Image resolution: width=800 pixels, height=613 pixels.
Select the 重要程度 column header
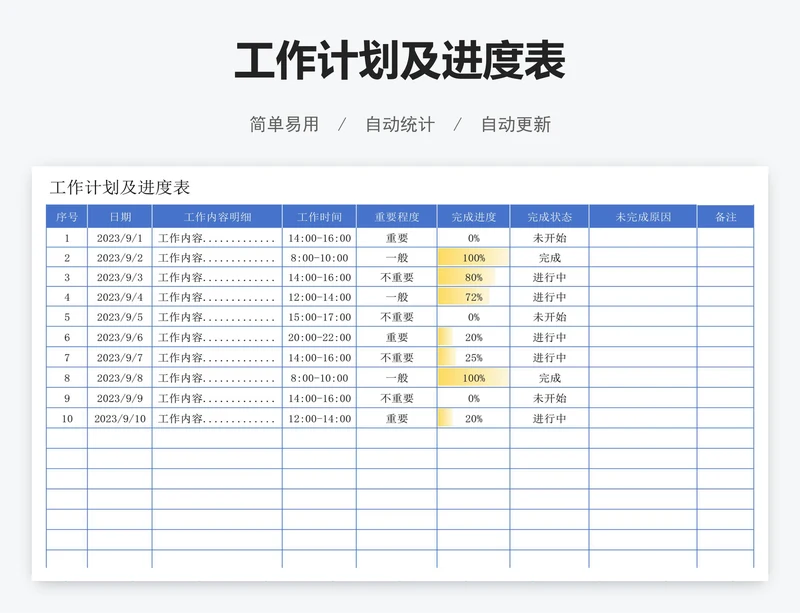pyautogui.click(x=397, y=217)
